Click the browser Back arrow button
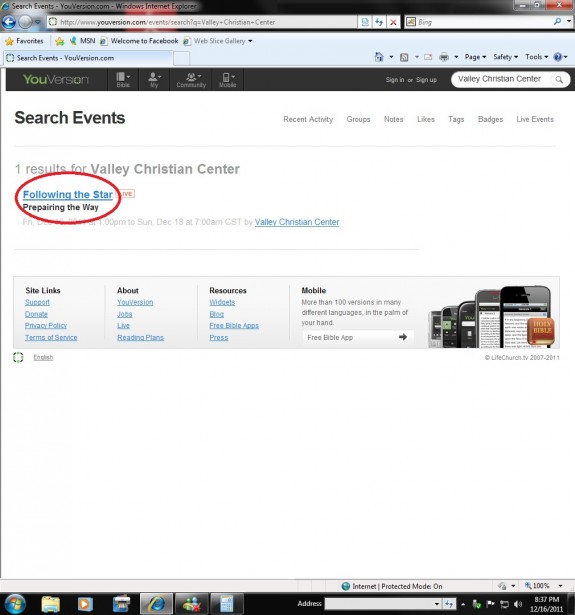The image size is (575, 615). (x=9, y=22)
